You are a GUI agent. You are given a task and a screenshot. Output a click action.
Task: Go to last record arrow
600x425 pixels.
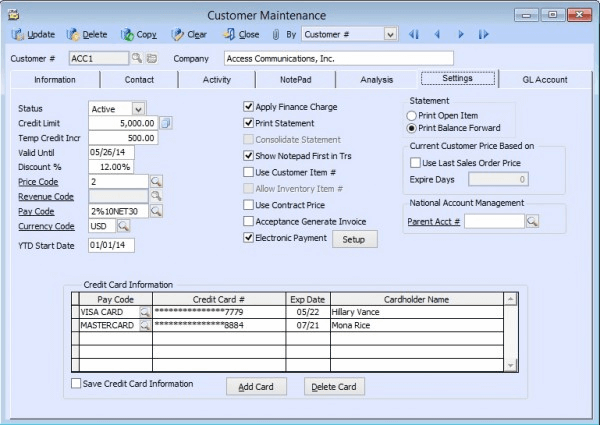(x=483, y=34)
